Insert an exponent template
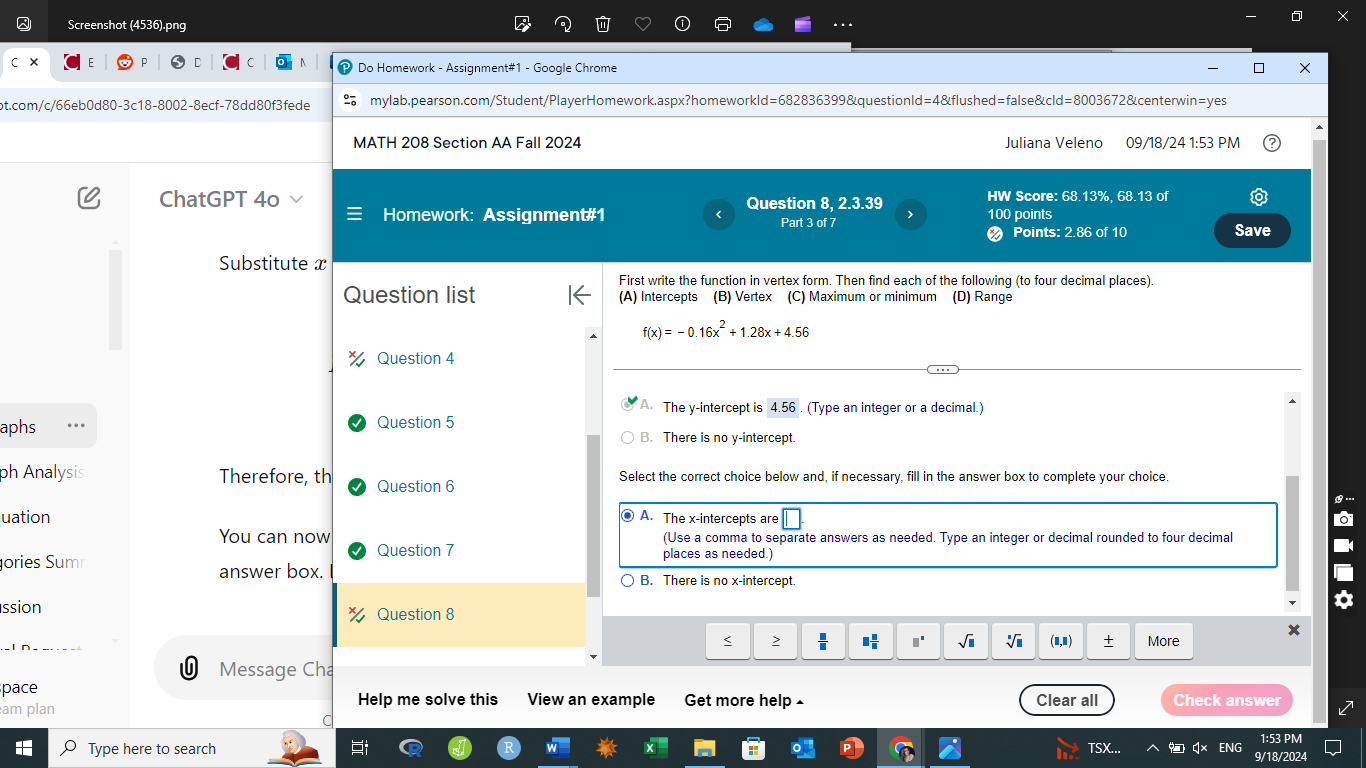This screenshot has height=768, width=1366. (918, 641)
